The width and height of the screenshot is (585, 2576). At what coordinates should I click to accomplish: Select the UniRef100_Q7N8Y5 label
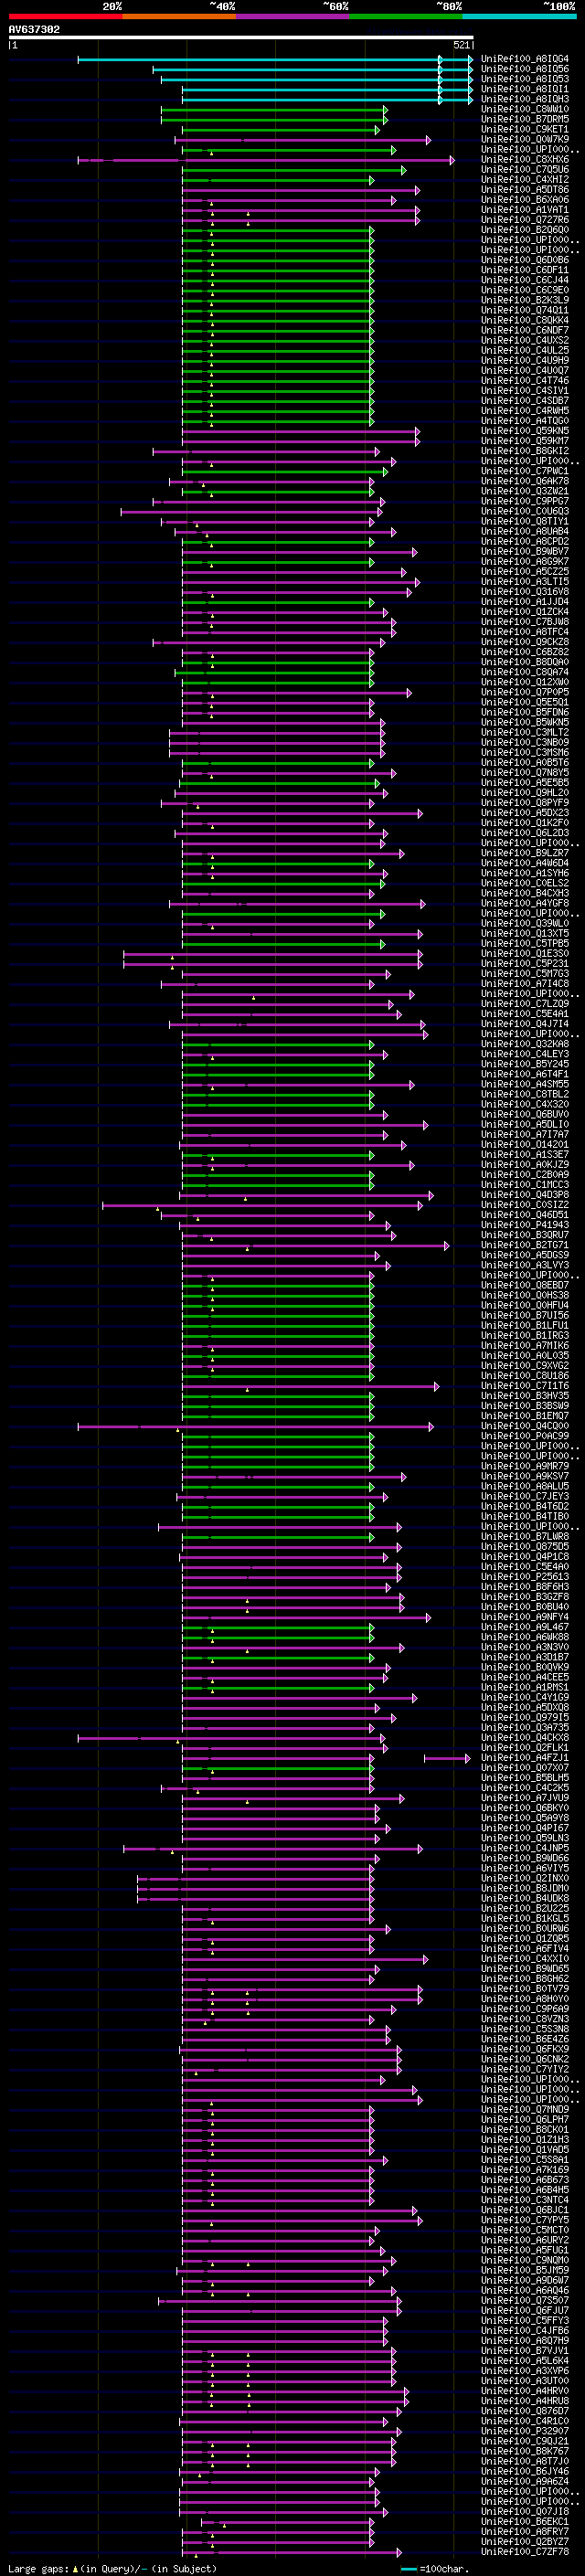click(525, 773)
